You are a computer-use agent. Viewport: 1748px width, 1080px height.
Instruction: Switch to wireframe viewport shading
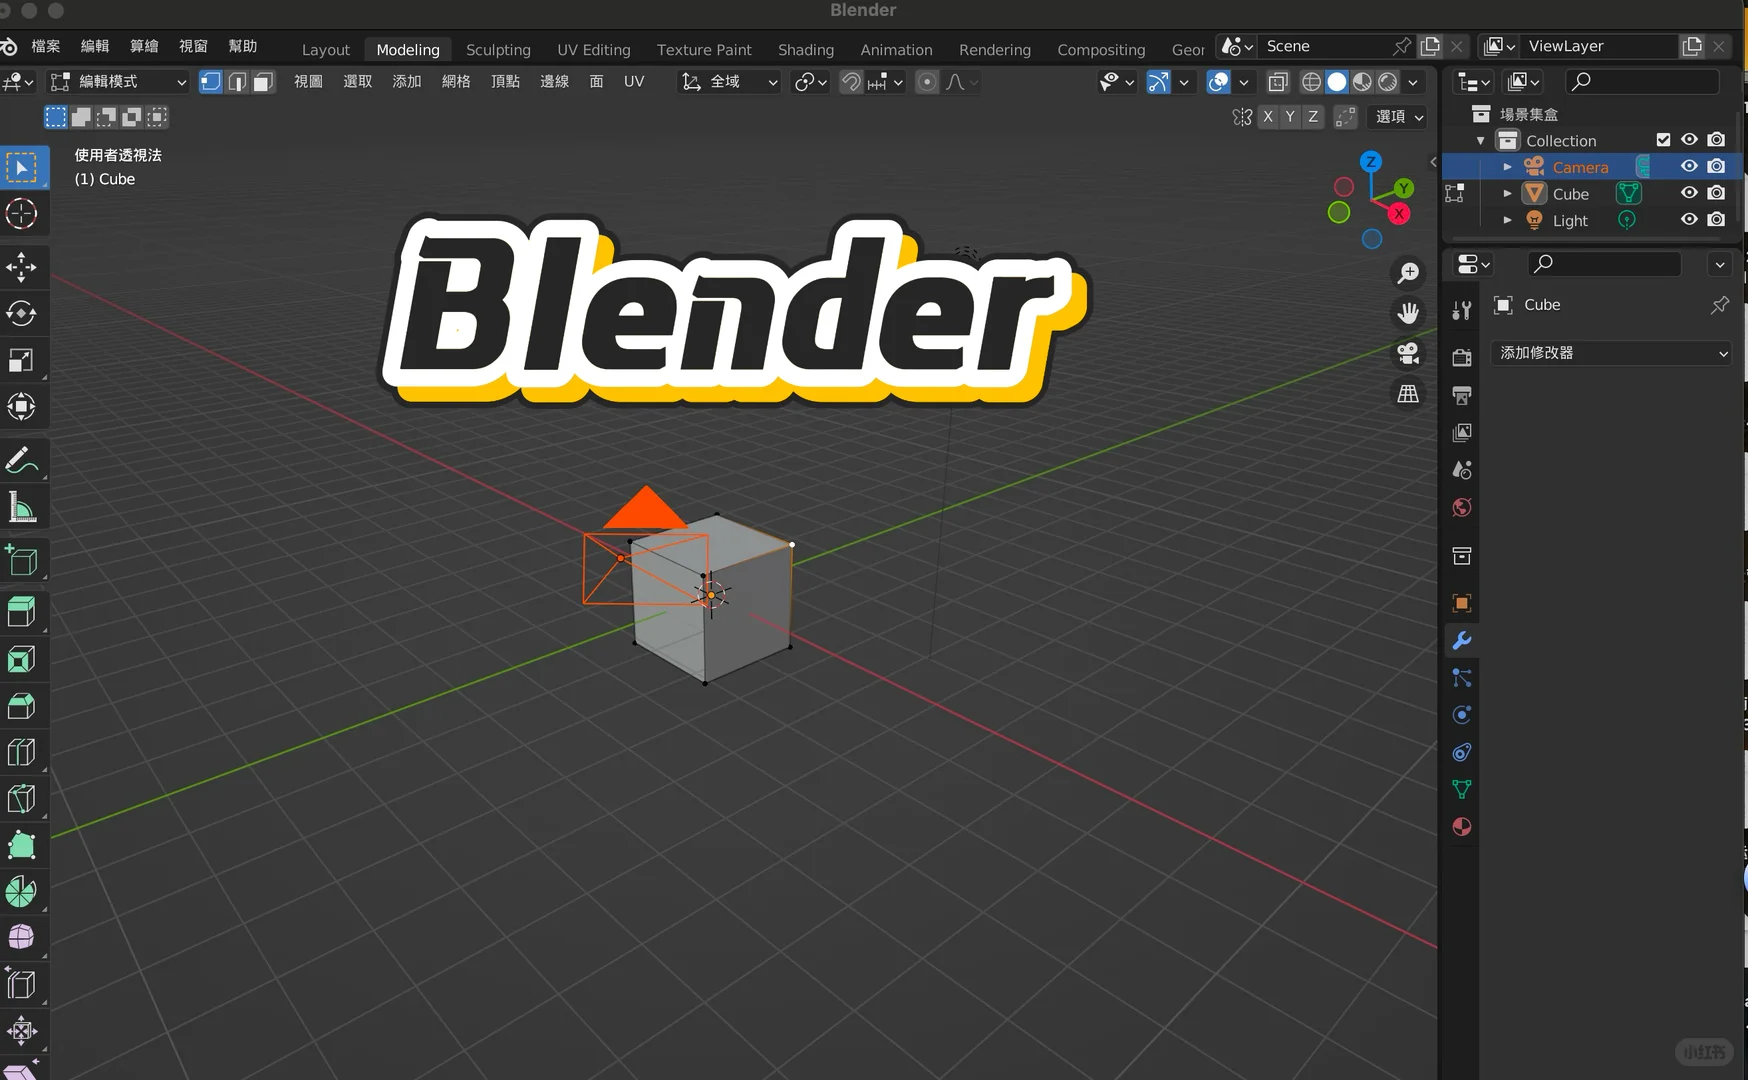coord(1311,82)
